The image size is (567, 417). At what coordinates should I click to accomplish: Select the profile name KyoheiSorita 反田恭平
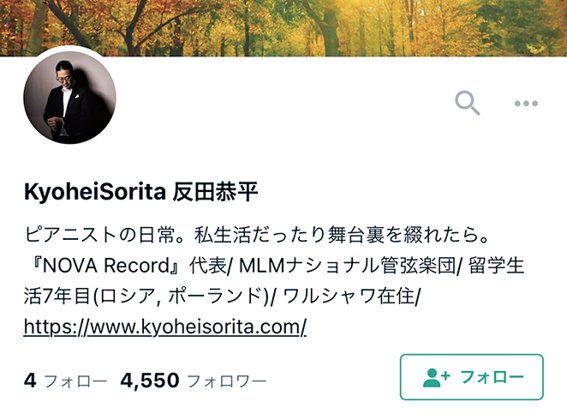pos(141,192)
